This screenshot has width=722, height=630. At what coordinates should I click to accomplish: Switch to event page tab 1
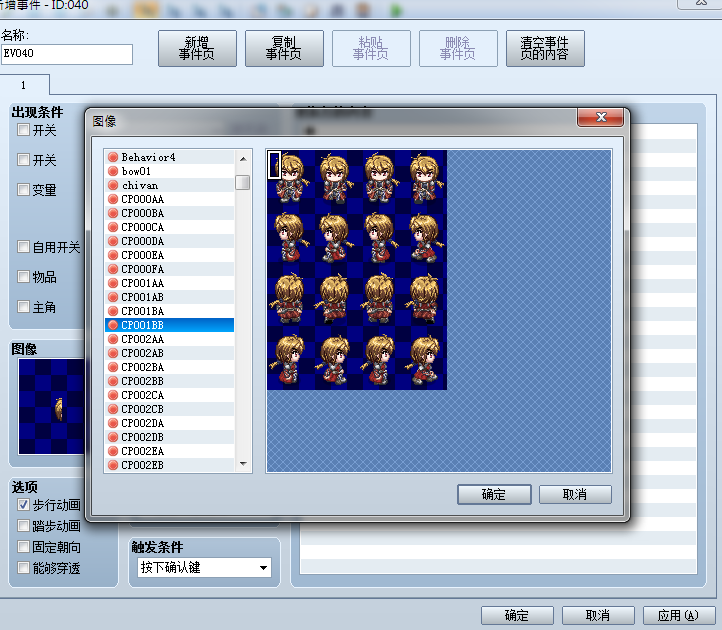coord(24,85)
